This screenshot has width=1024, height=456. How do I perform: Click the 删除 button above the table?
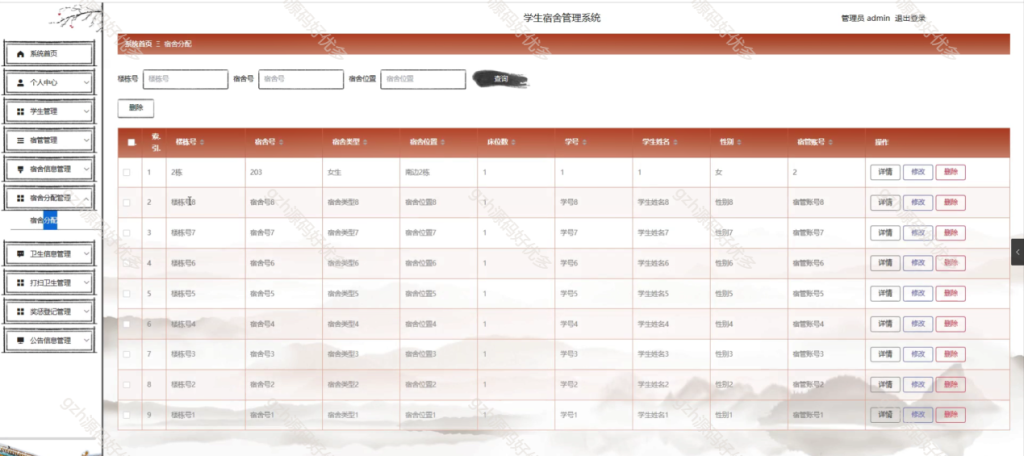click(136, 108)
